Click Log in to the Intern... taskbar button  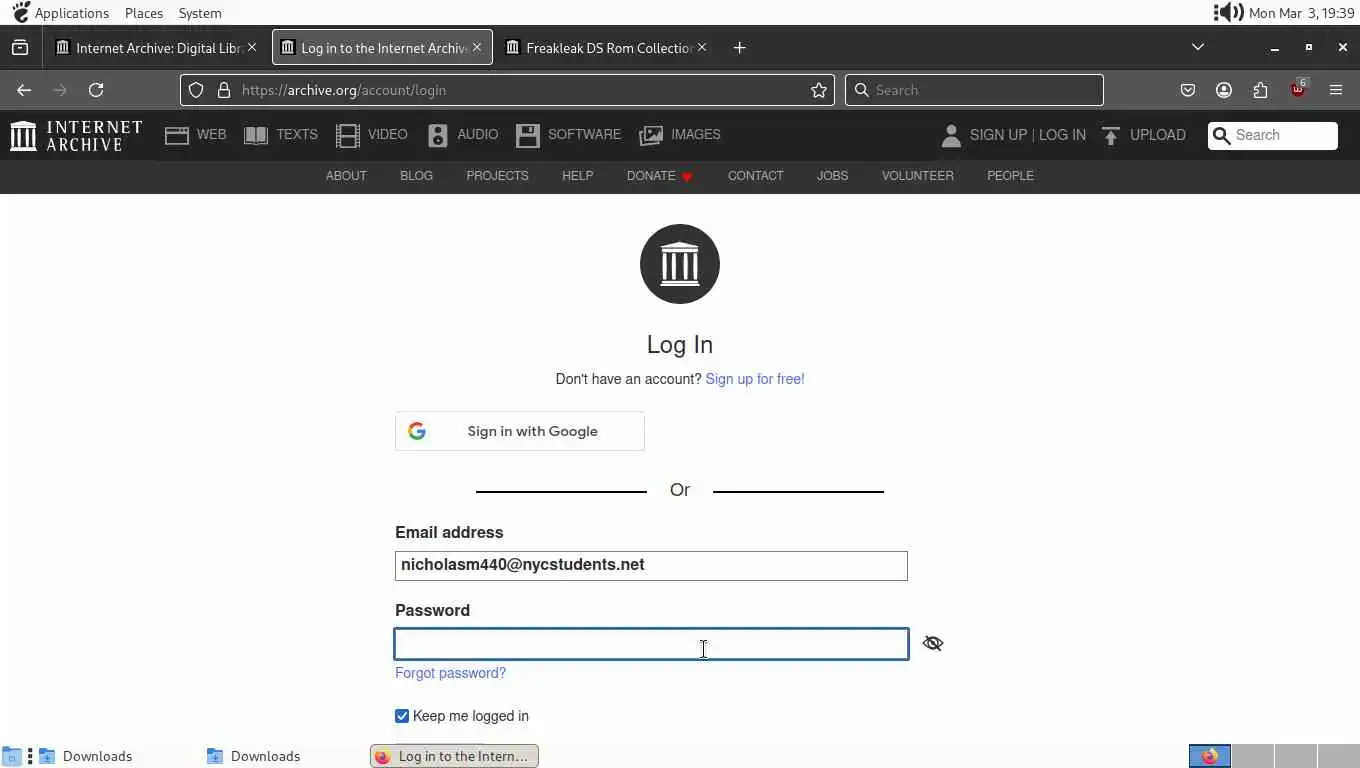click(454, 756)
